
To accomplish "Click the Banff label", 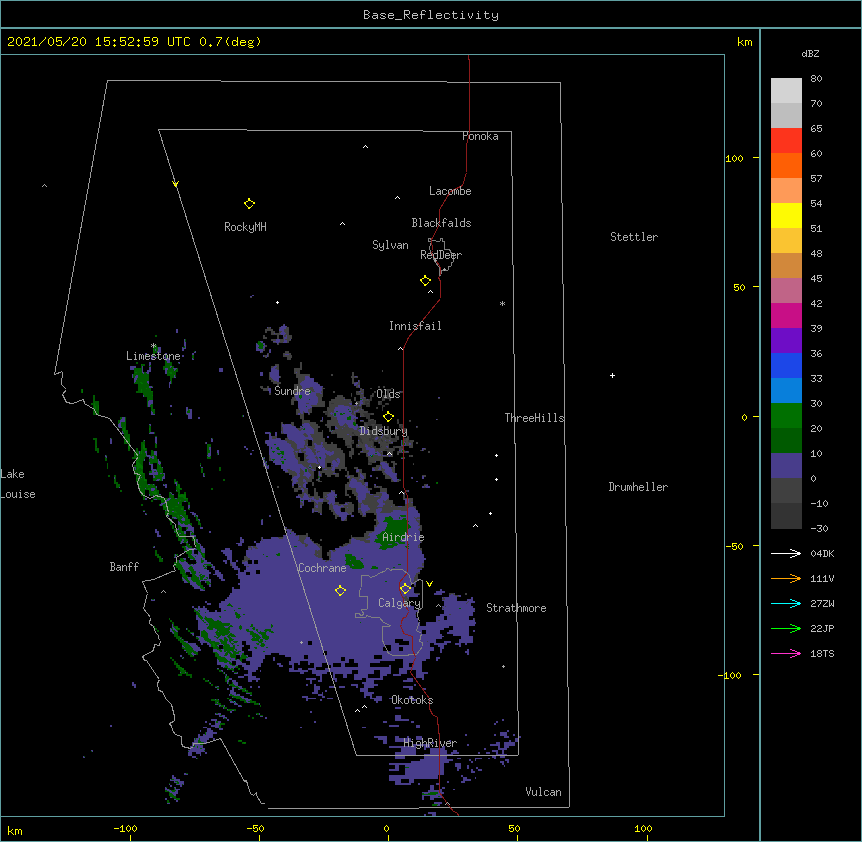I will pos(124,567).
